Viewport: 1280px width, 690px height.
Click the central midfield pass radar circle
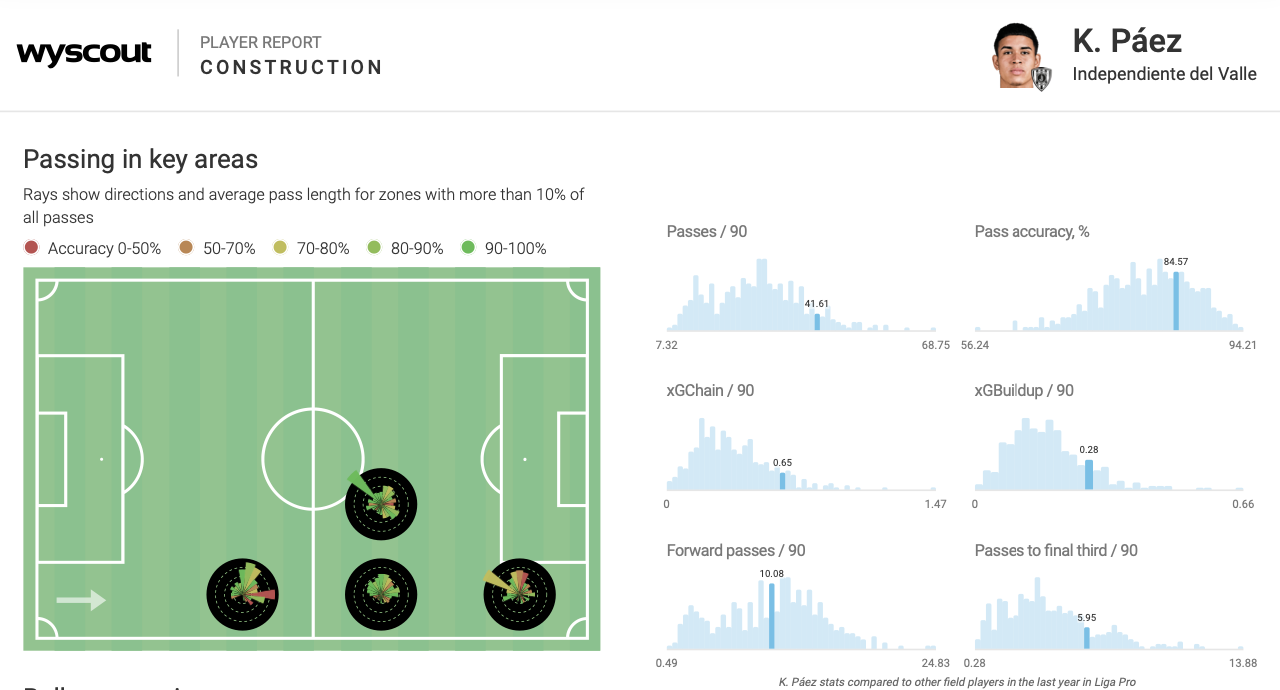pyautogui.click(x=380, y=503)
